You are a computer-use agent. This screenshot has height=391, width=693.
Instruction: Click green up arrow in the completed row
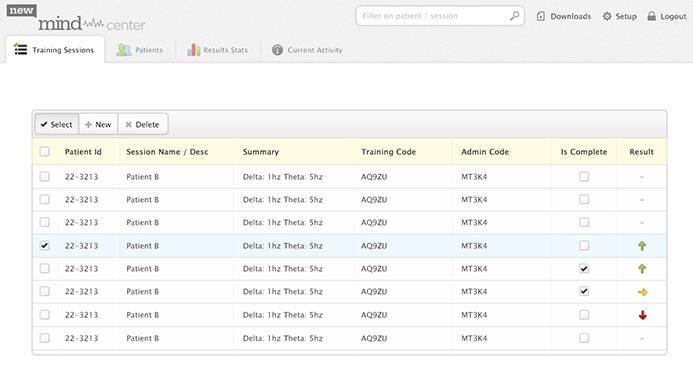[642, 269]
